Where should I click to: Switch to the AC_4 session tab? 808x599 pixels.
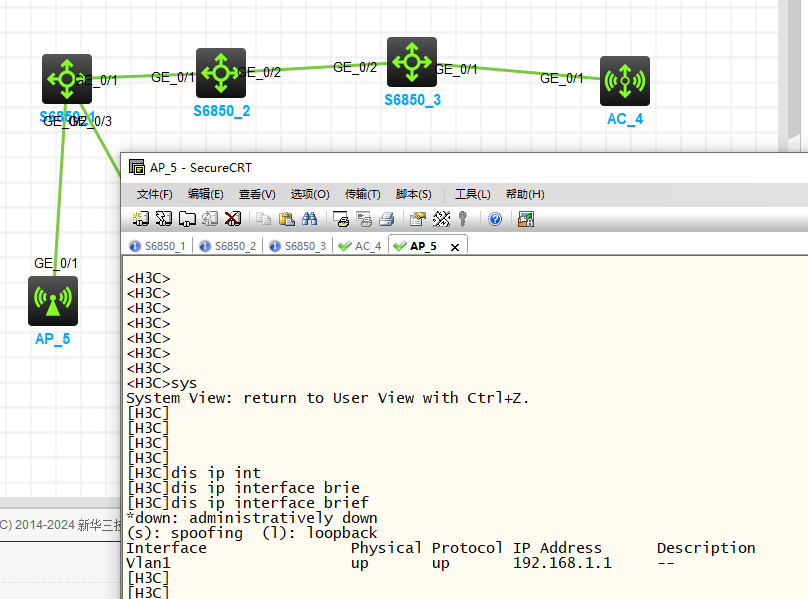(x=360, y=246)
